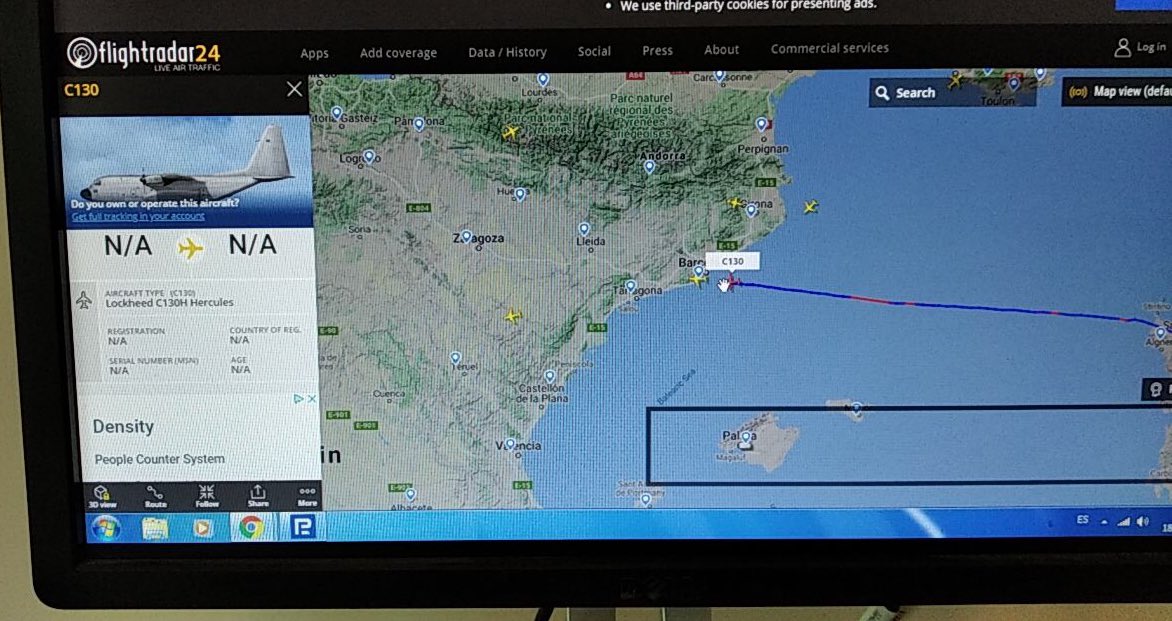This screenshot has width=1172, height=621.
Task: Click the Perpignan airport pin
Action: coord(762,124)
